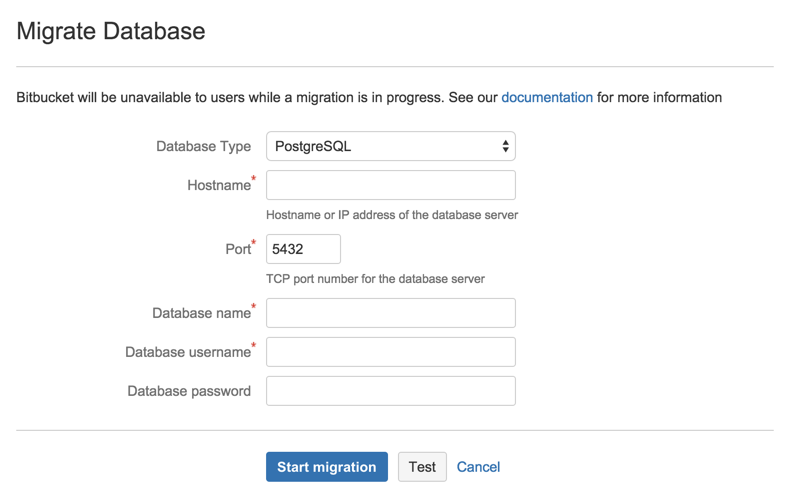This screenshot has height=501, width=788.
Task: Start the migration with the blue button
Action: [327, 467]
